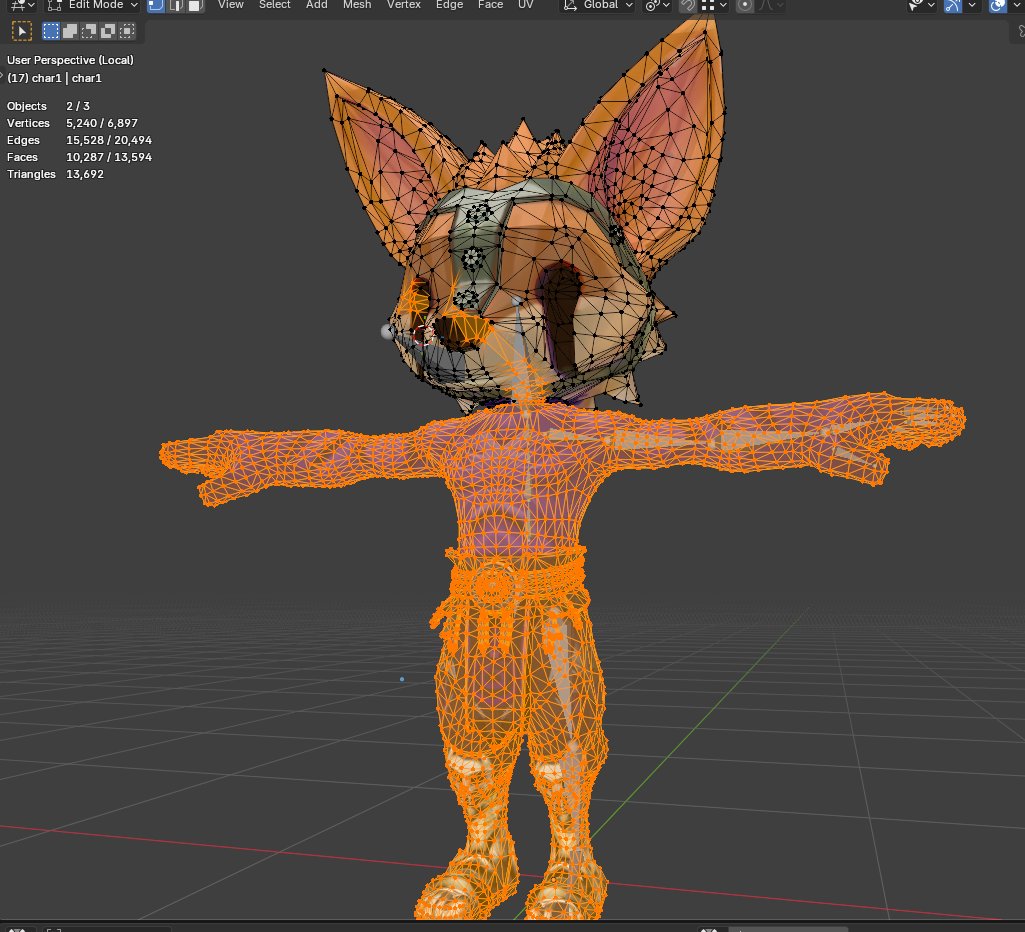Toggle show overlays button

tap(997, 5)
